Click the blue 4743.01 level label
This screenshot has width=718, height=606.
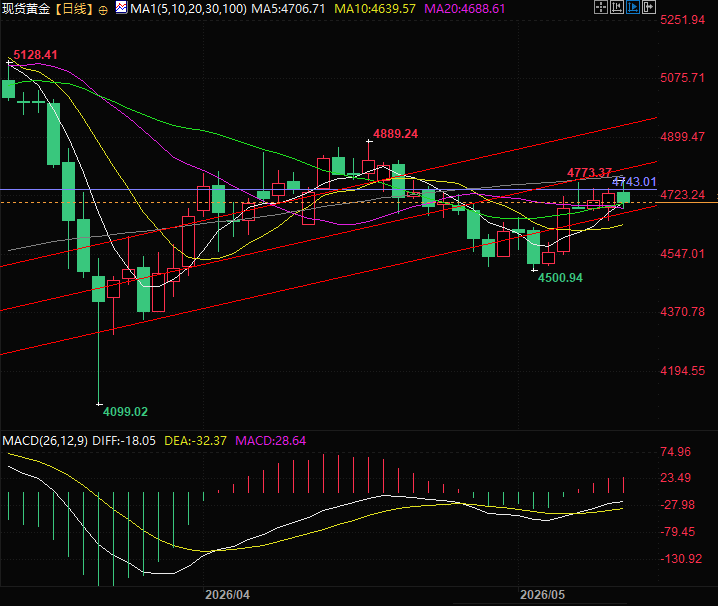coord(634,182)
